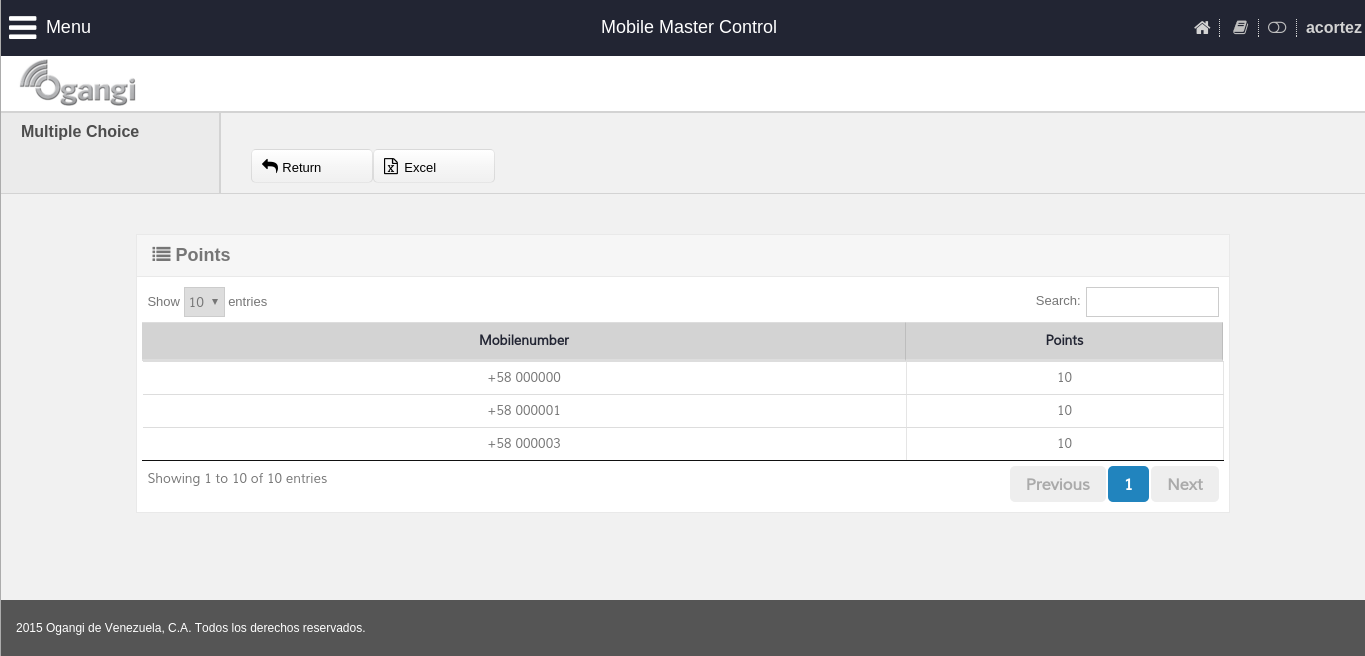Go to the Next page
The height and width of the screenshot is (656, 1365).
(1185, 484)
